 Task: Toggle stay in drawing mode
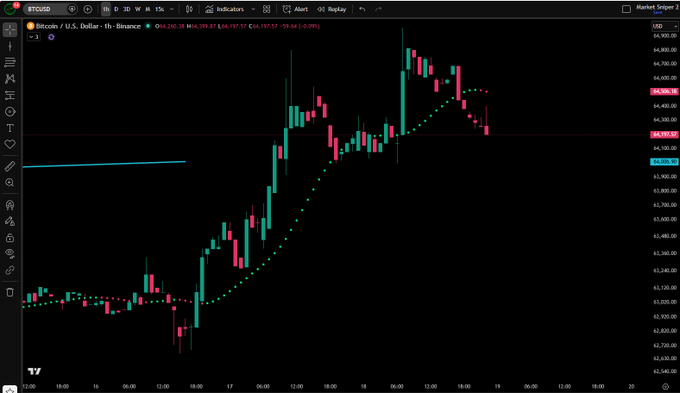pos(10,221)
